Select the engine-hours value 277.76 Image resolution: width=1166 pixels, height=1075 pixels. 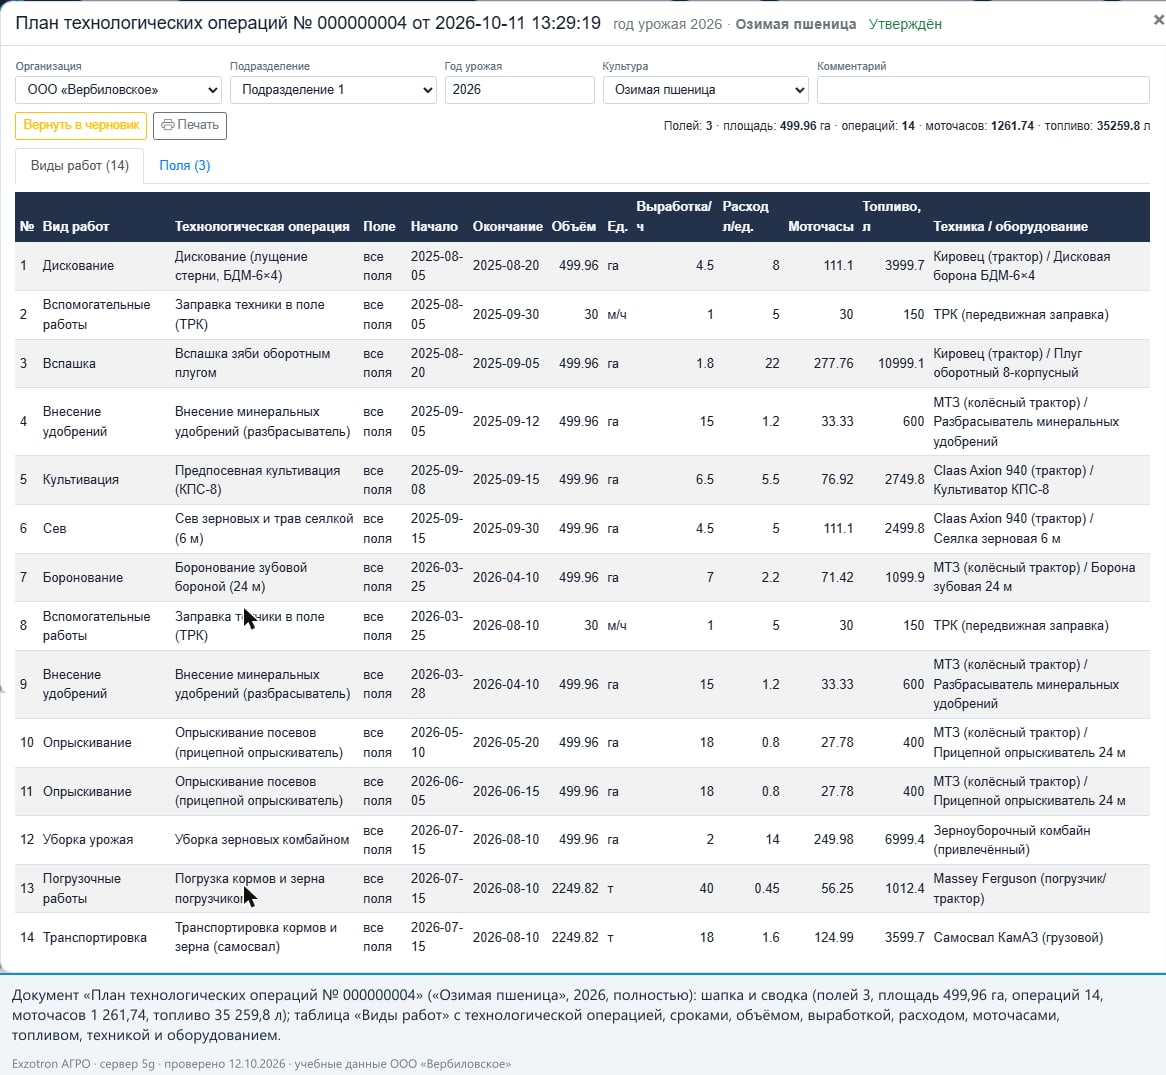(834, 364)
